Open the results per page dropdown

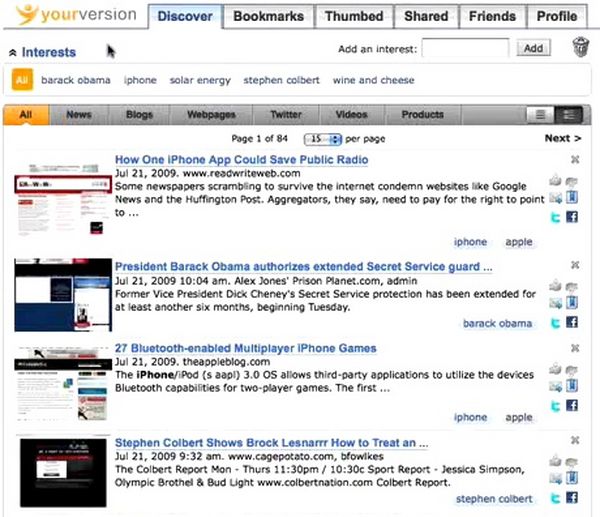(x=322, y=139)
